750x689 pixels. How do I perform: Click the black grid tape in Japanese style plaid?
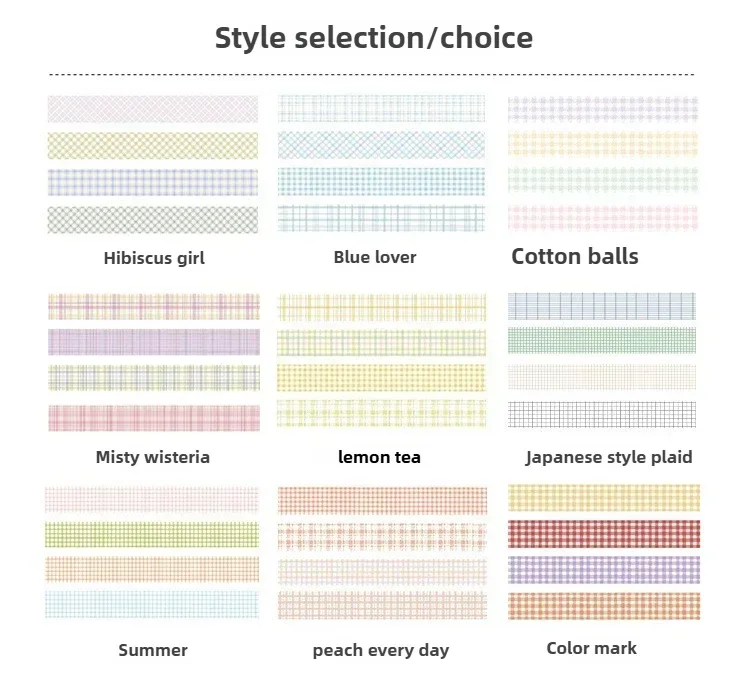click(602, 414)
